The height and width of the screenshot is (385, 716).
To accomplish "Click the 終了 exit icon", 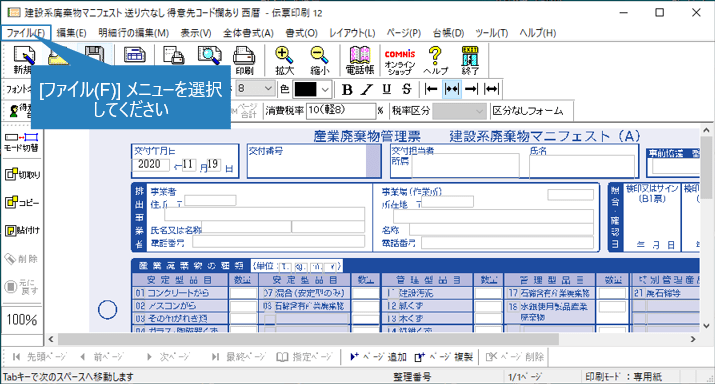I will click(470, 60).
